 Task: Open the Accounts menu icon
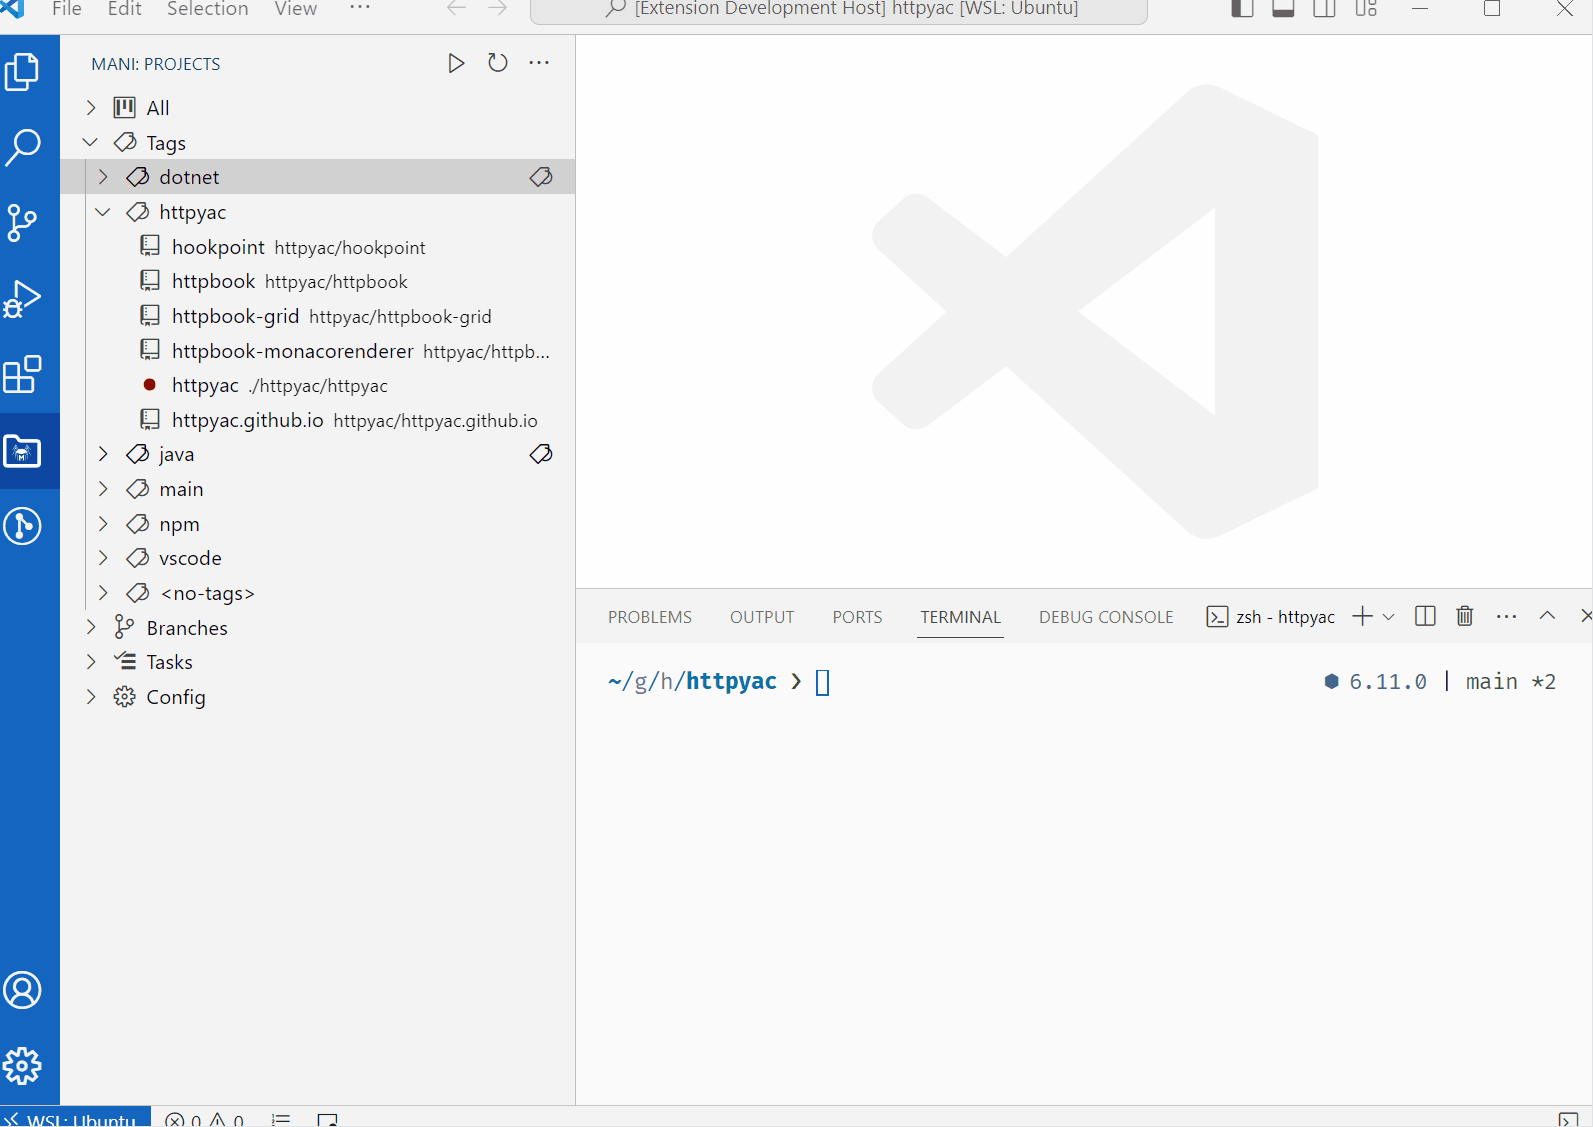coord(23,990)
